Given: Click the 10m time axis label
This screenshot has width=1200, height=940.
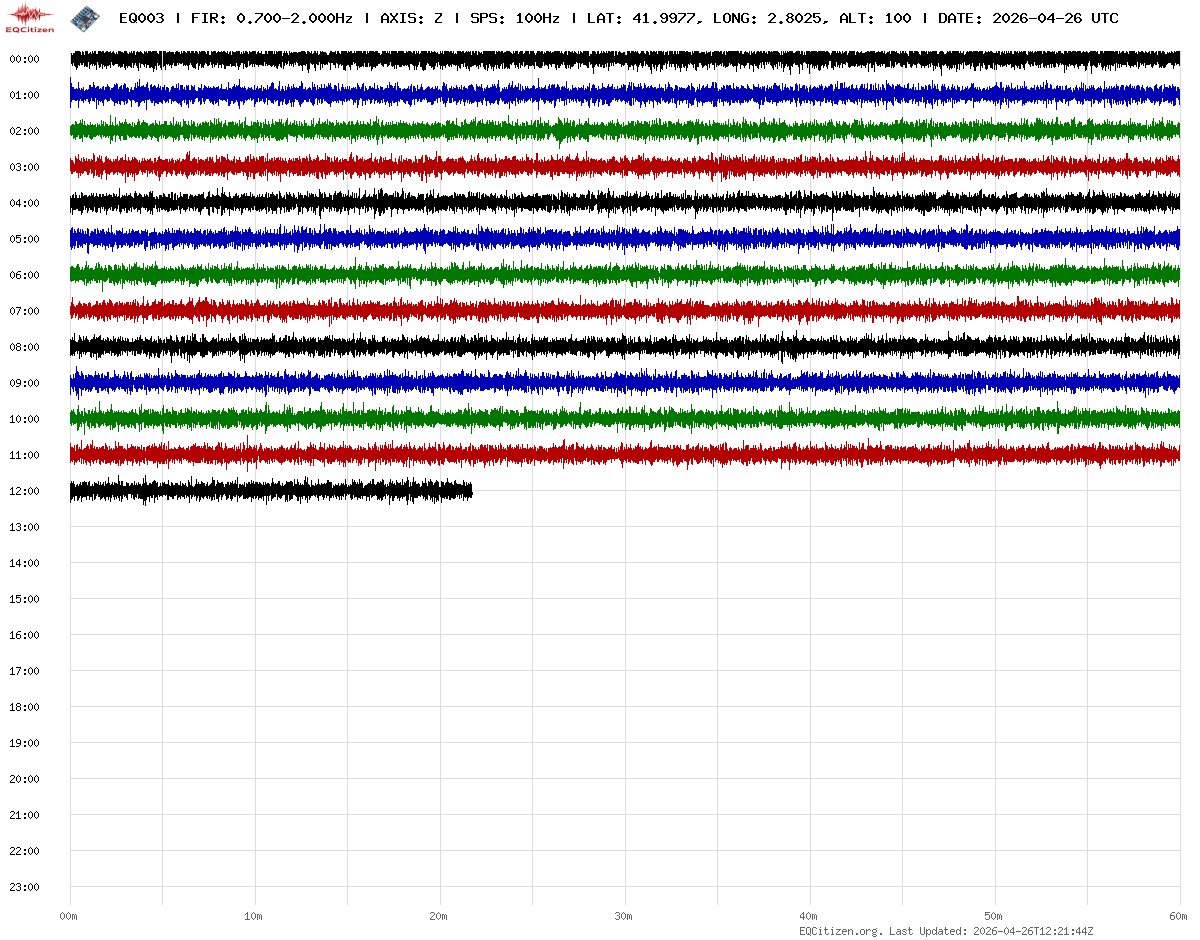Looking at the screenshot, I should 254,916.
